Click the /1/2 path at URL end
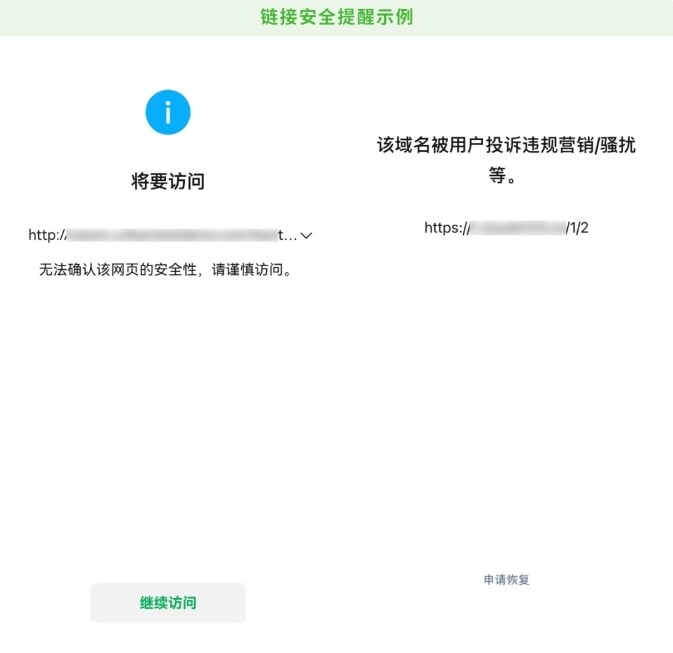 [577, 228]
